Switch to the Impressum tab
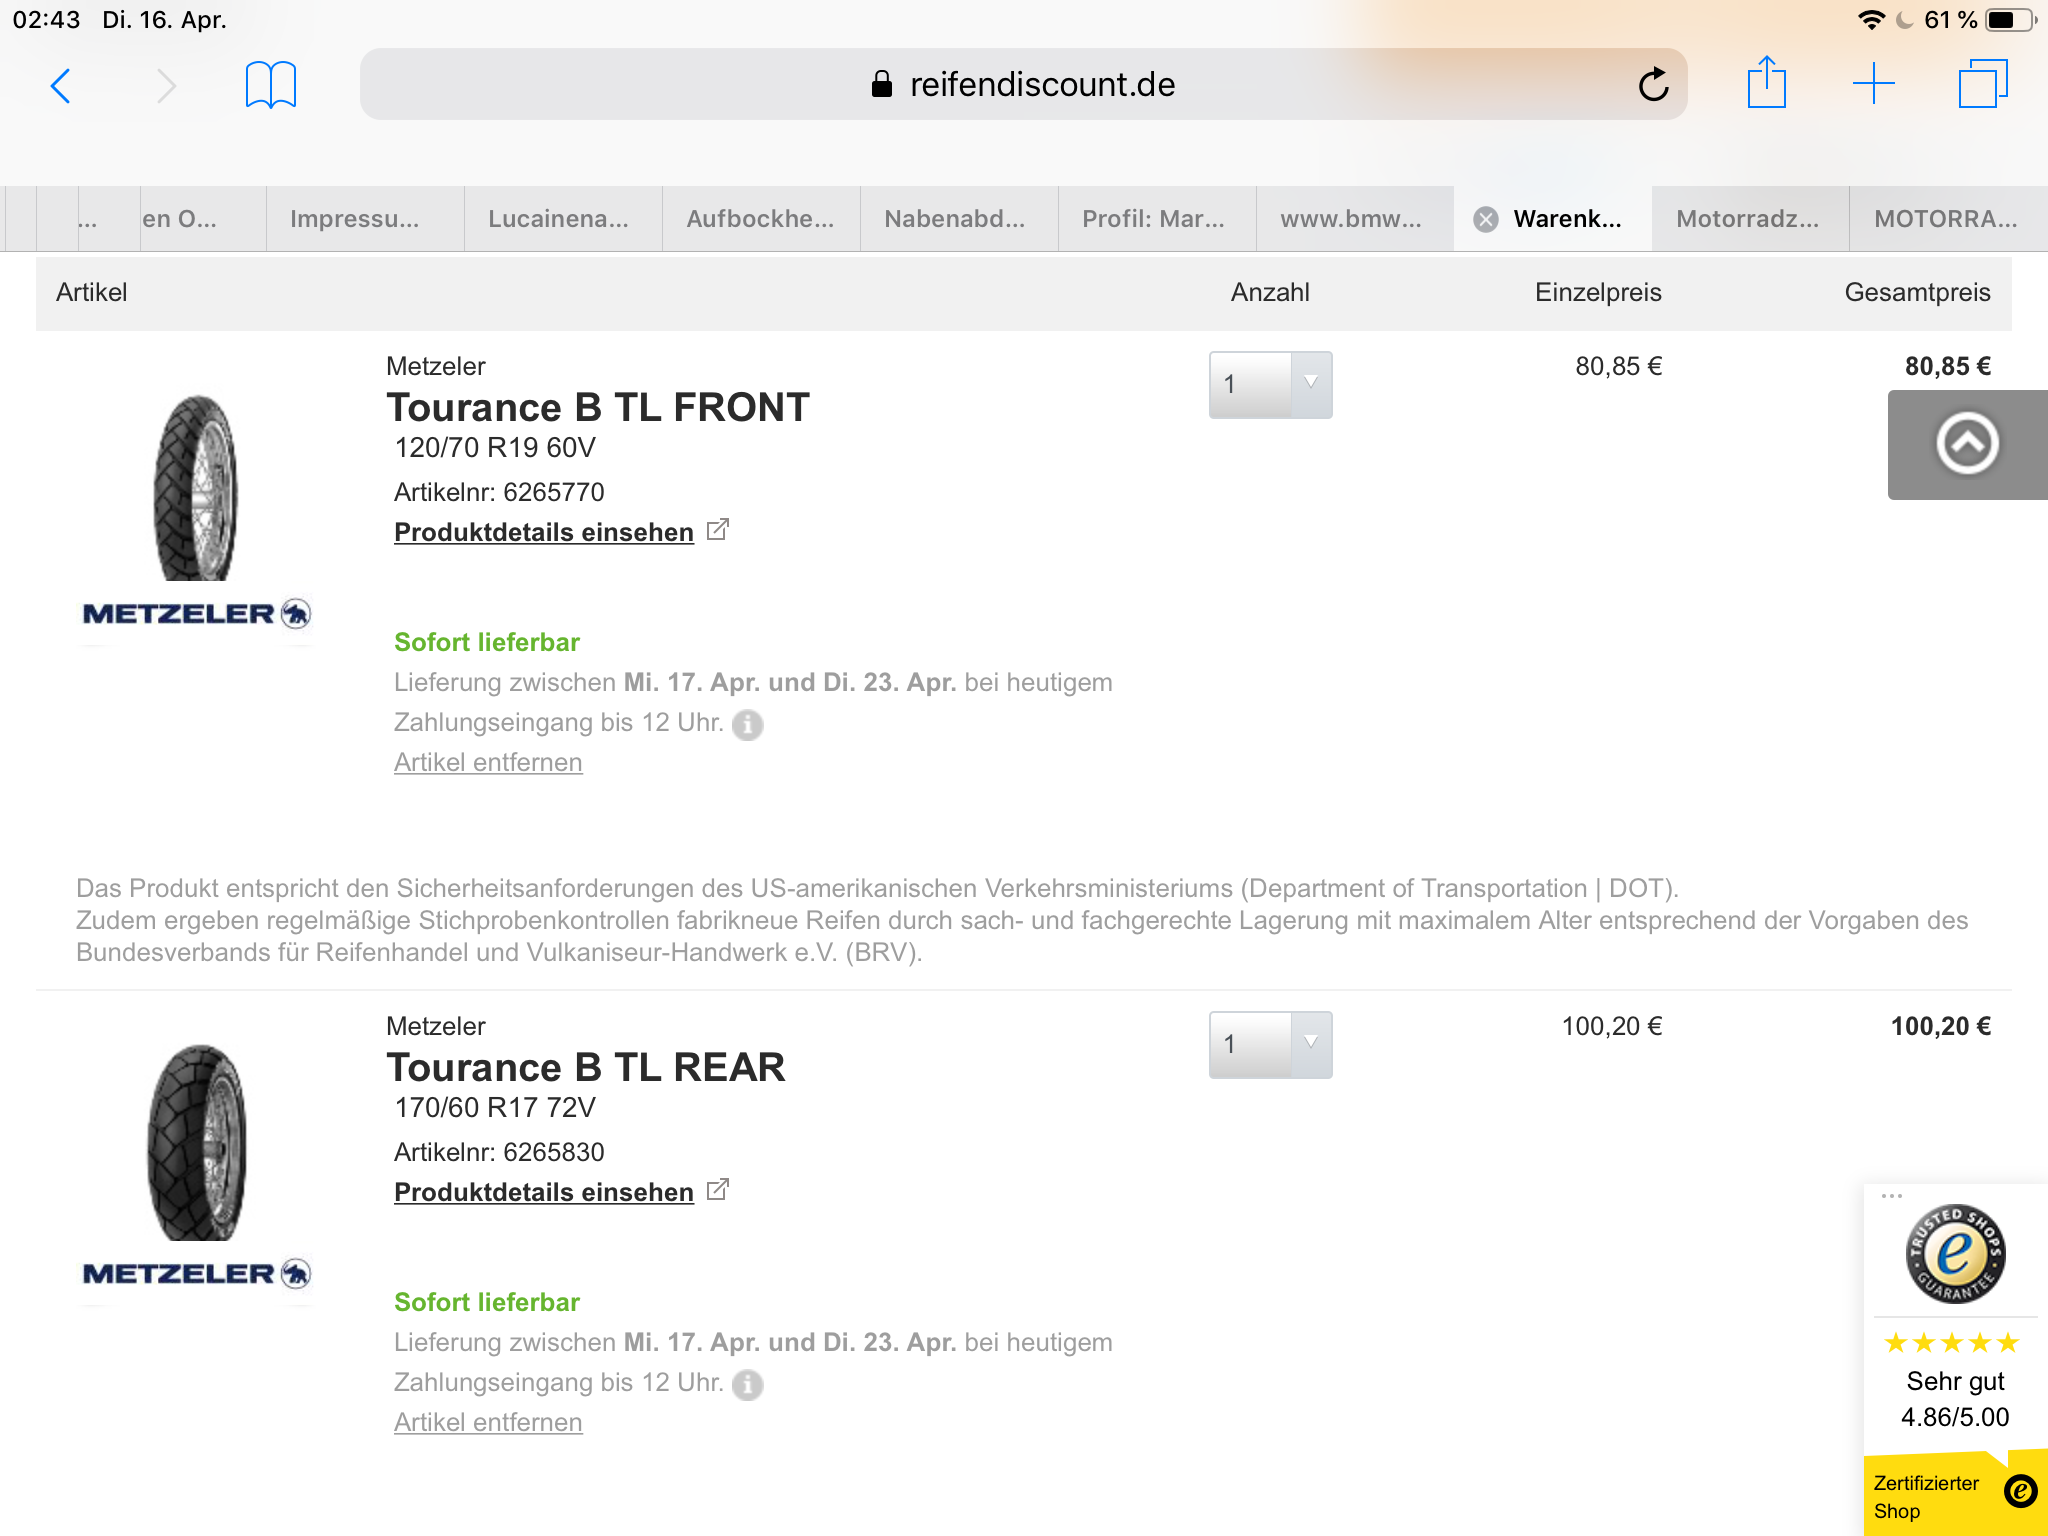Viewport: 2048px width, 1536px height. 355,219
